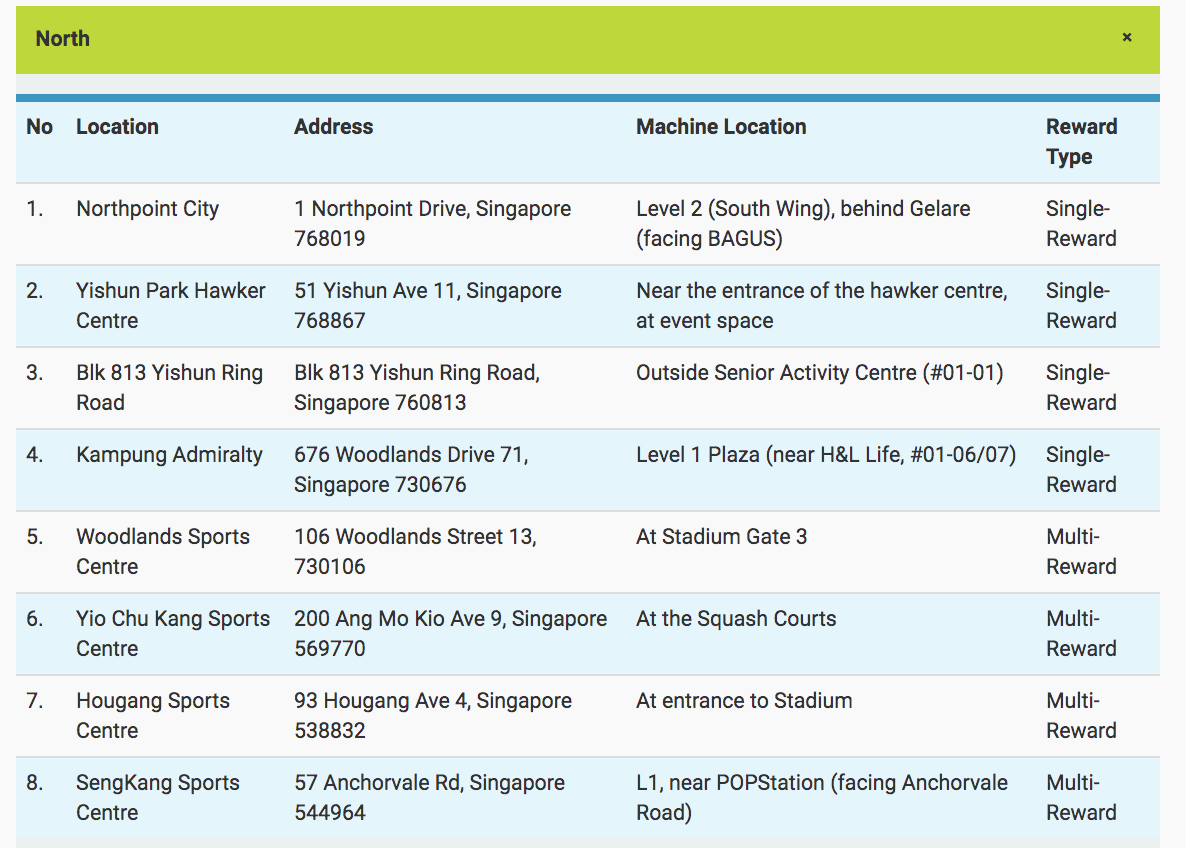Viewport: 1186px width, 848px height.
Task: Select address 1 Northpoint Drive, Singapore 768019
Action: (x=433, y=223)
